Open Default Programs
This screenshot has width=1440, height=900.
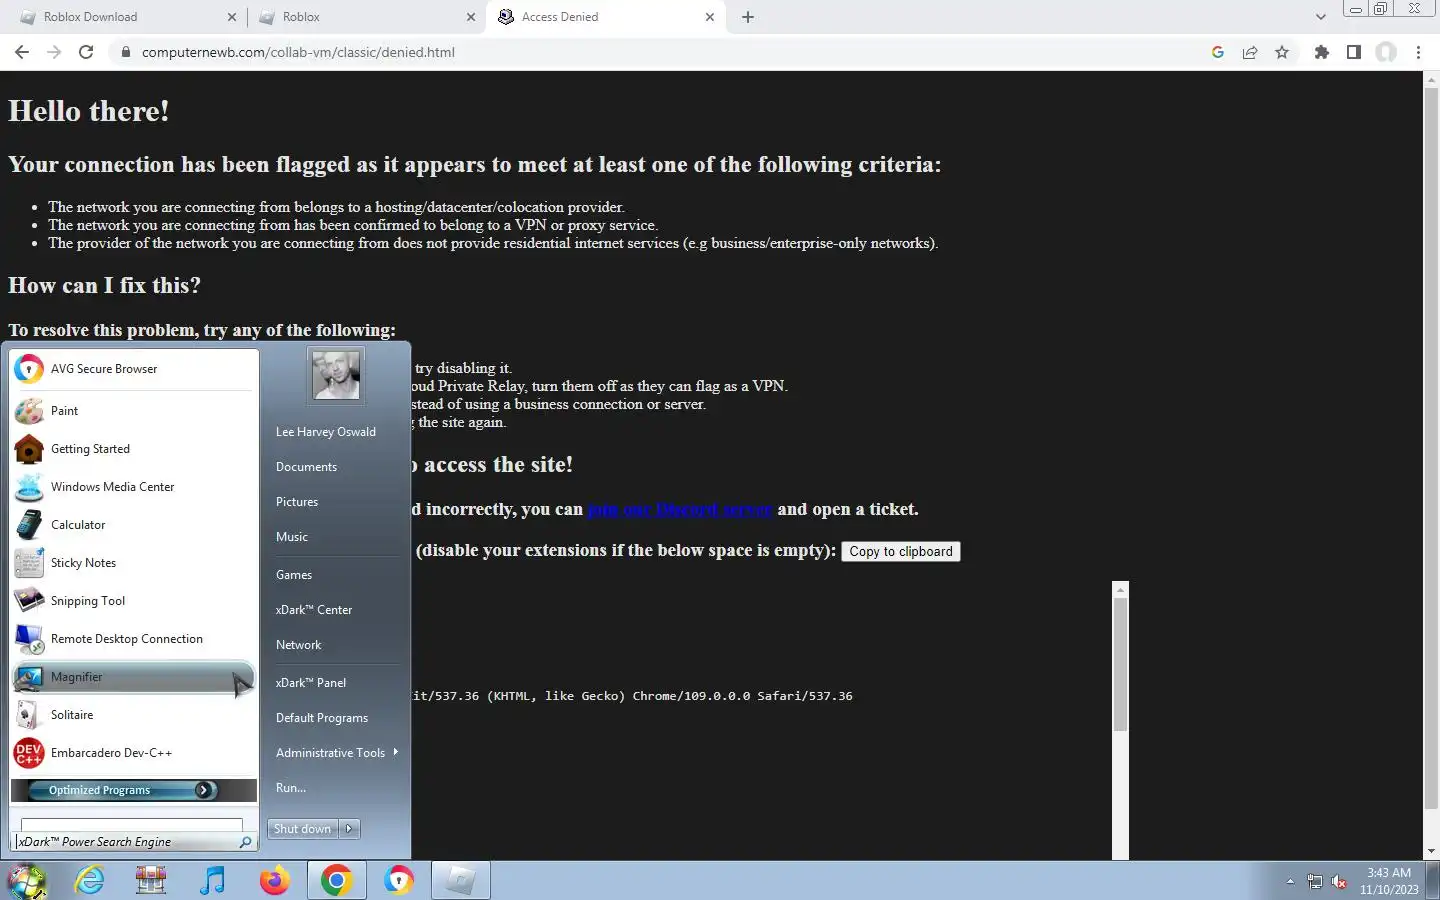(322, 718)
